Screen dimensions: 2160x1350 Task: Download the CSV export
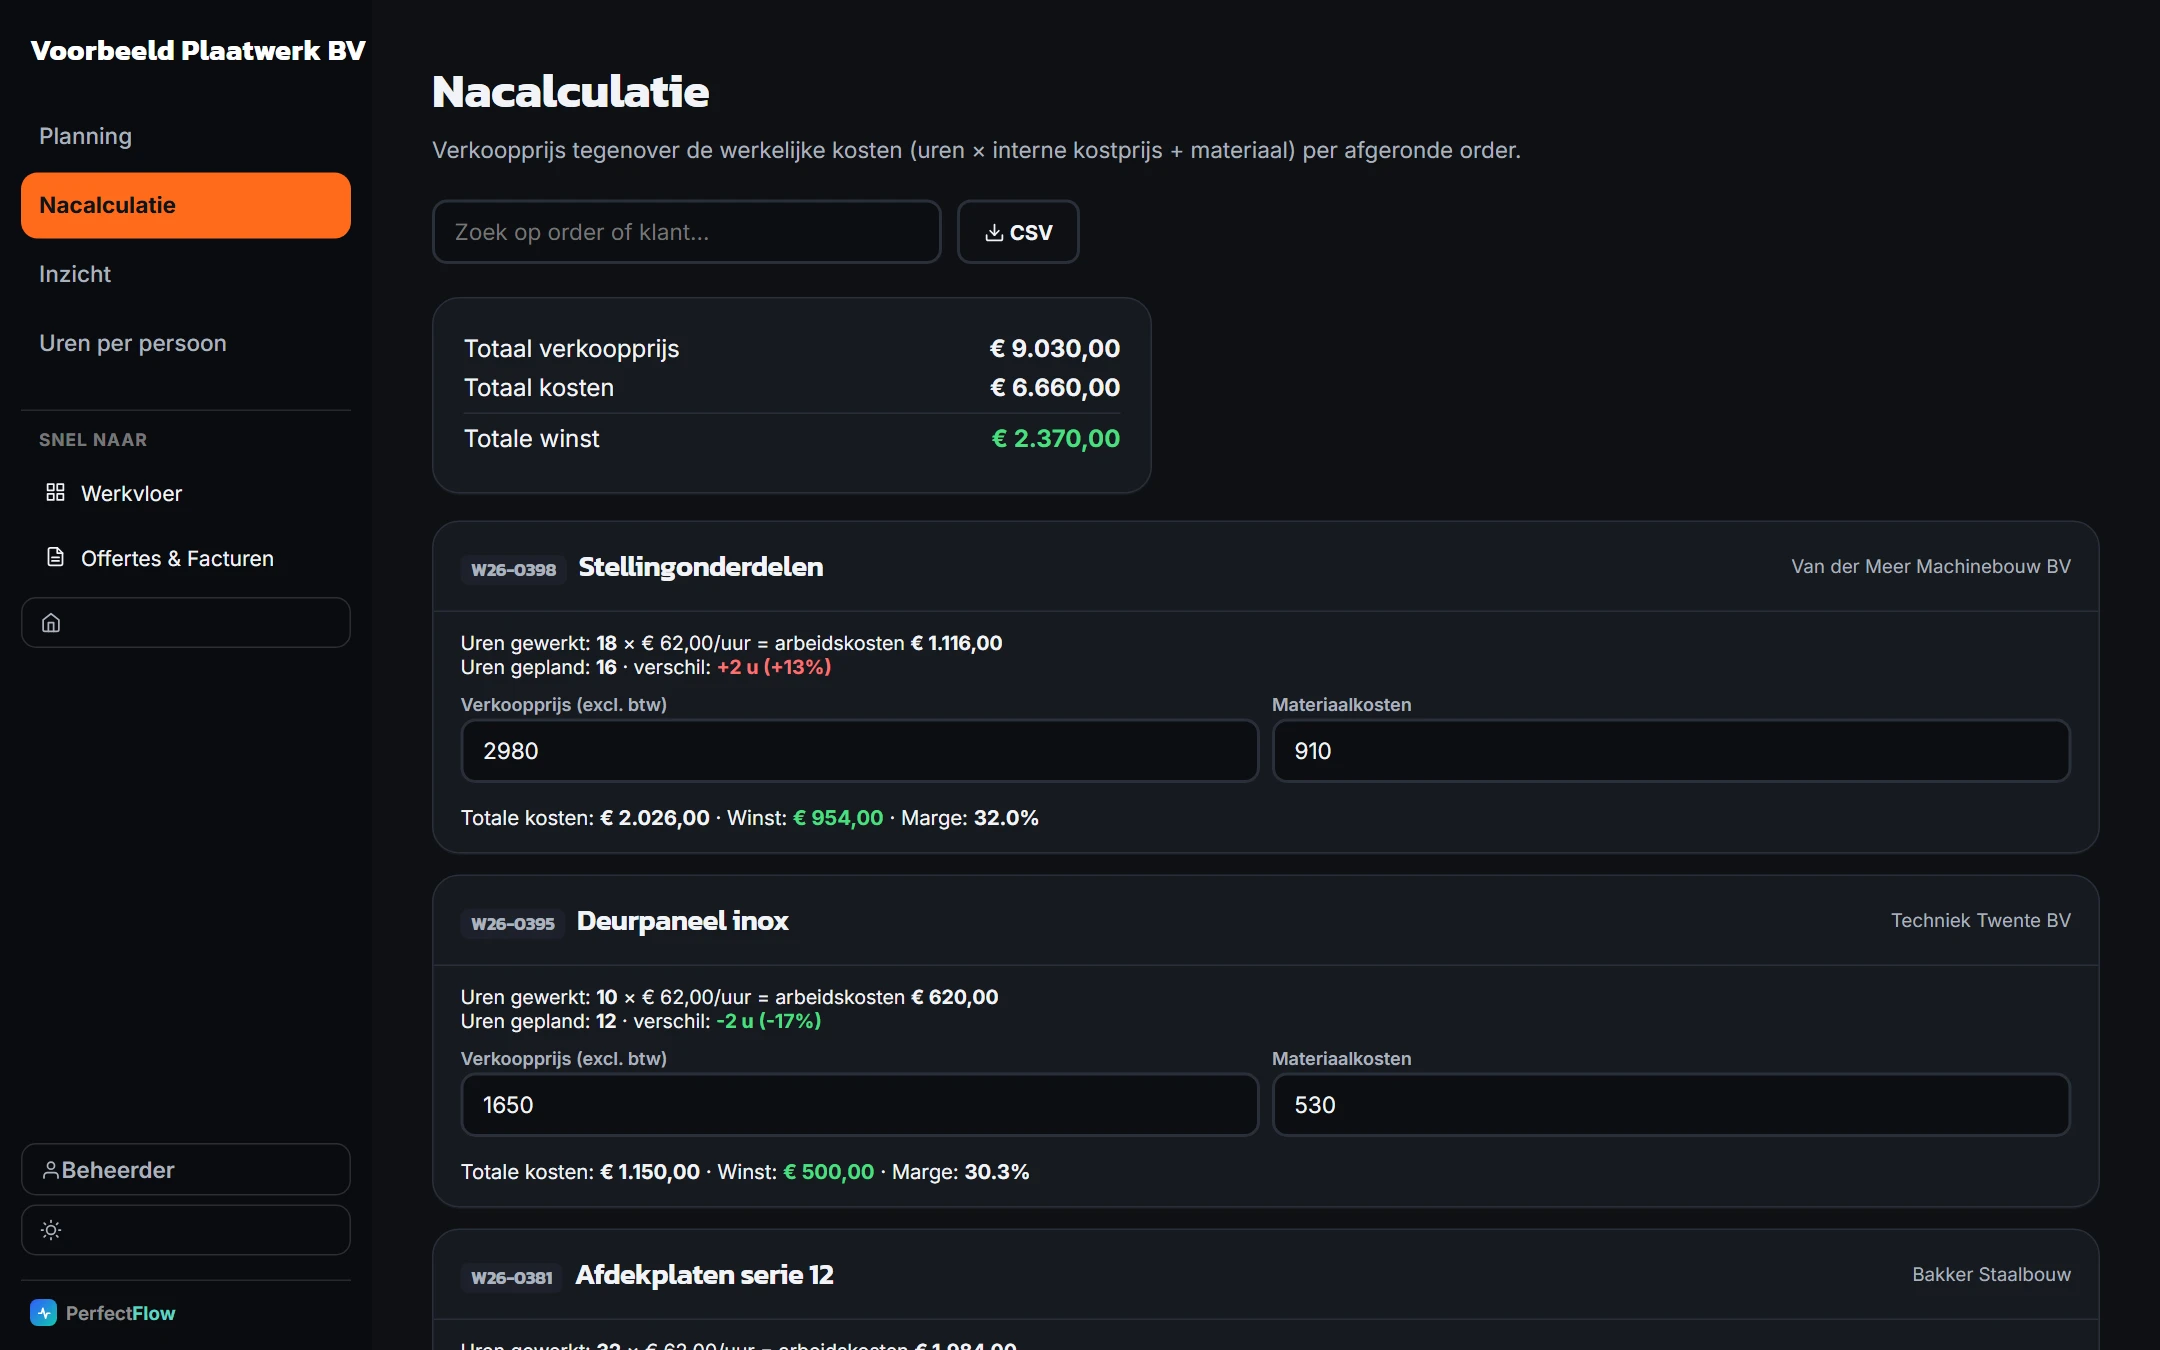tap(1018, 232)
